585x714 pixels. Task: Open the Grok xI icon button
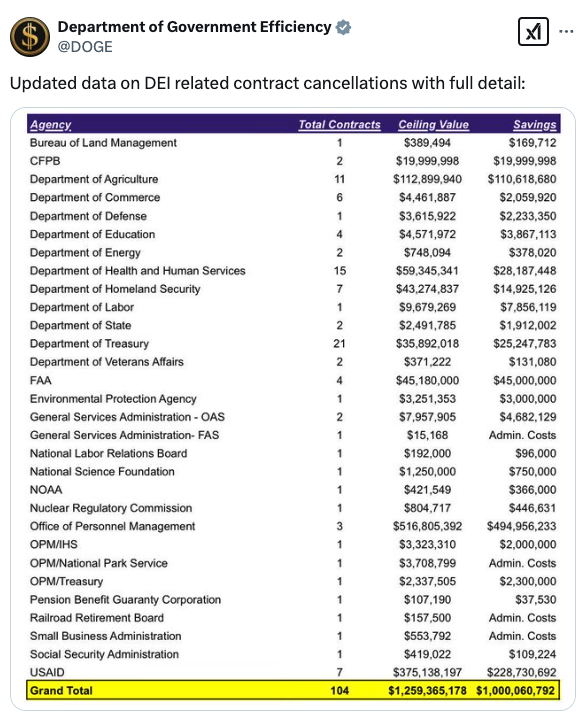pyautogui.click(x=533, y=31)
